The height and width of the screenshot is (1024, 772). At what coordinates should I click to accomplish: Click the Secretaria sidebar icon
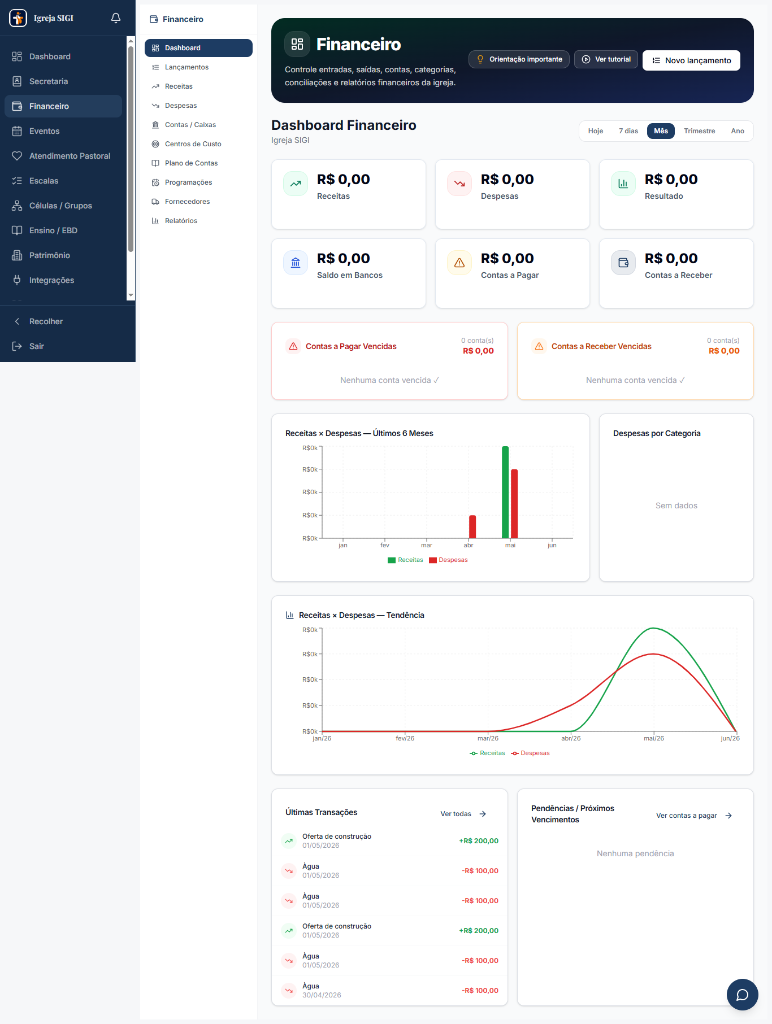17,82
